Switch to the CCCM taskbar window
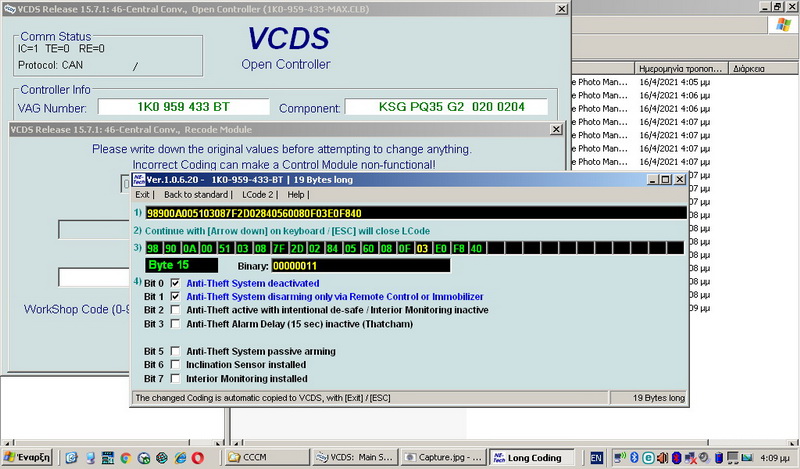Image resolution: width=800 pixels, height=469 pixels. click(x=267, y=457)
